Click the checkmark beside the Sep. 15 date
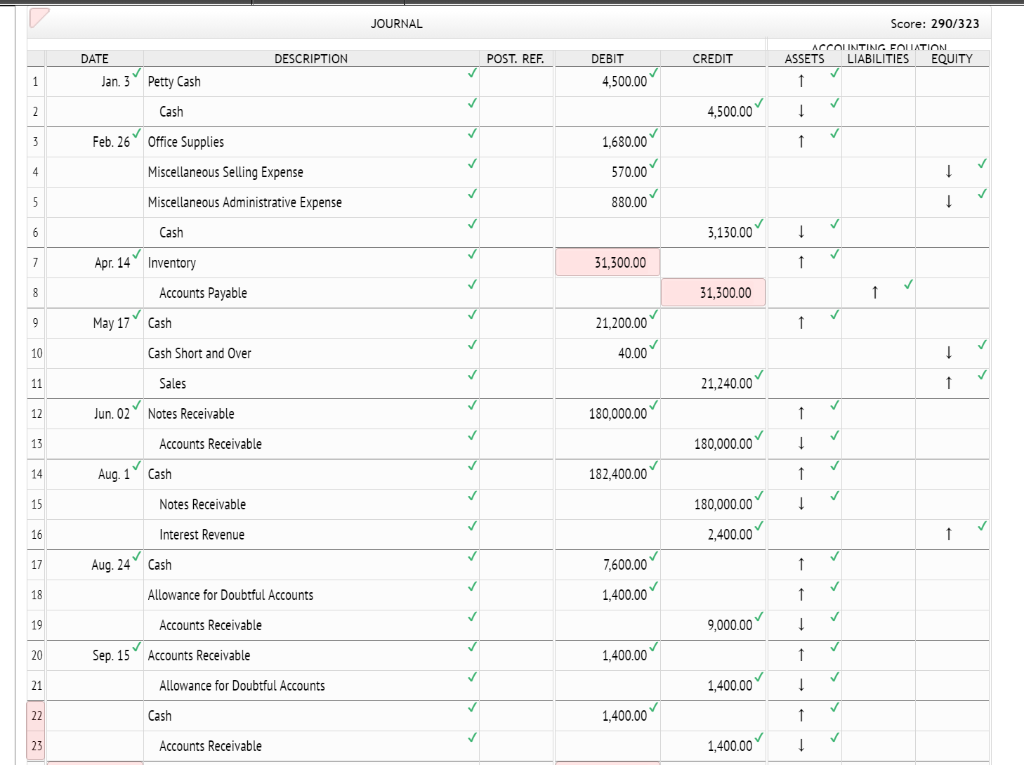 [135, 646]
